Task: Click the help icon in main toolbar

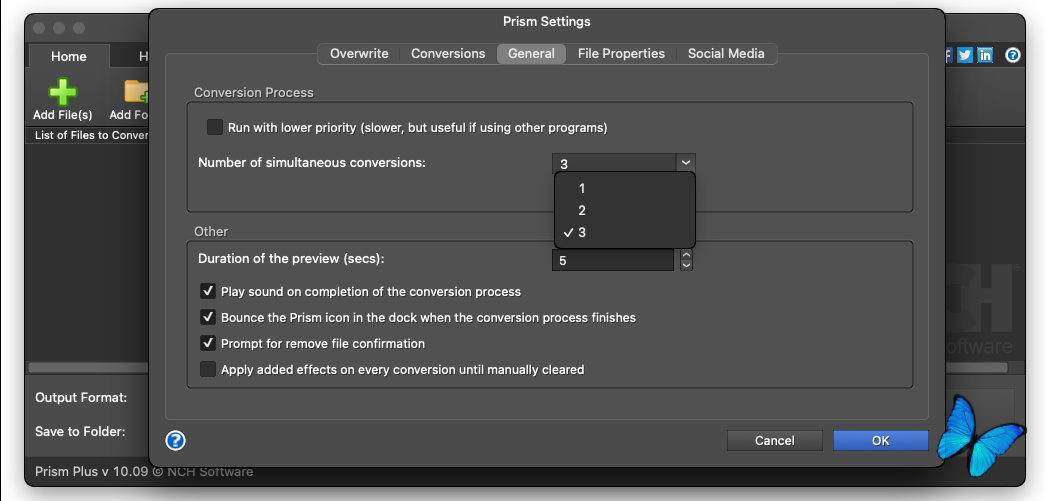Action: (x=1013, y=56)
